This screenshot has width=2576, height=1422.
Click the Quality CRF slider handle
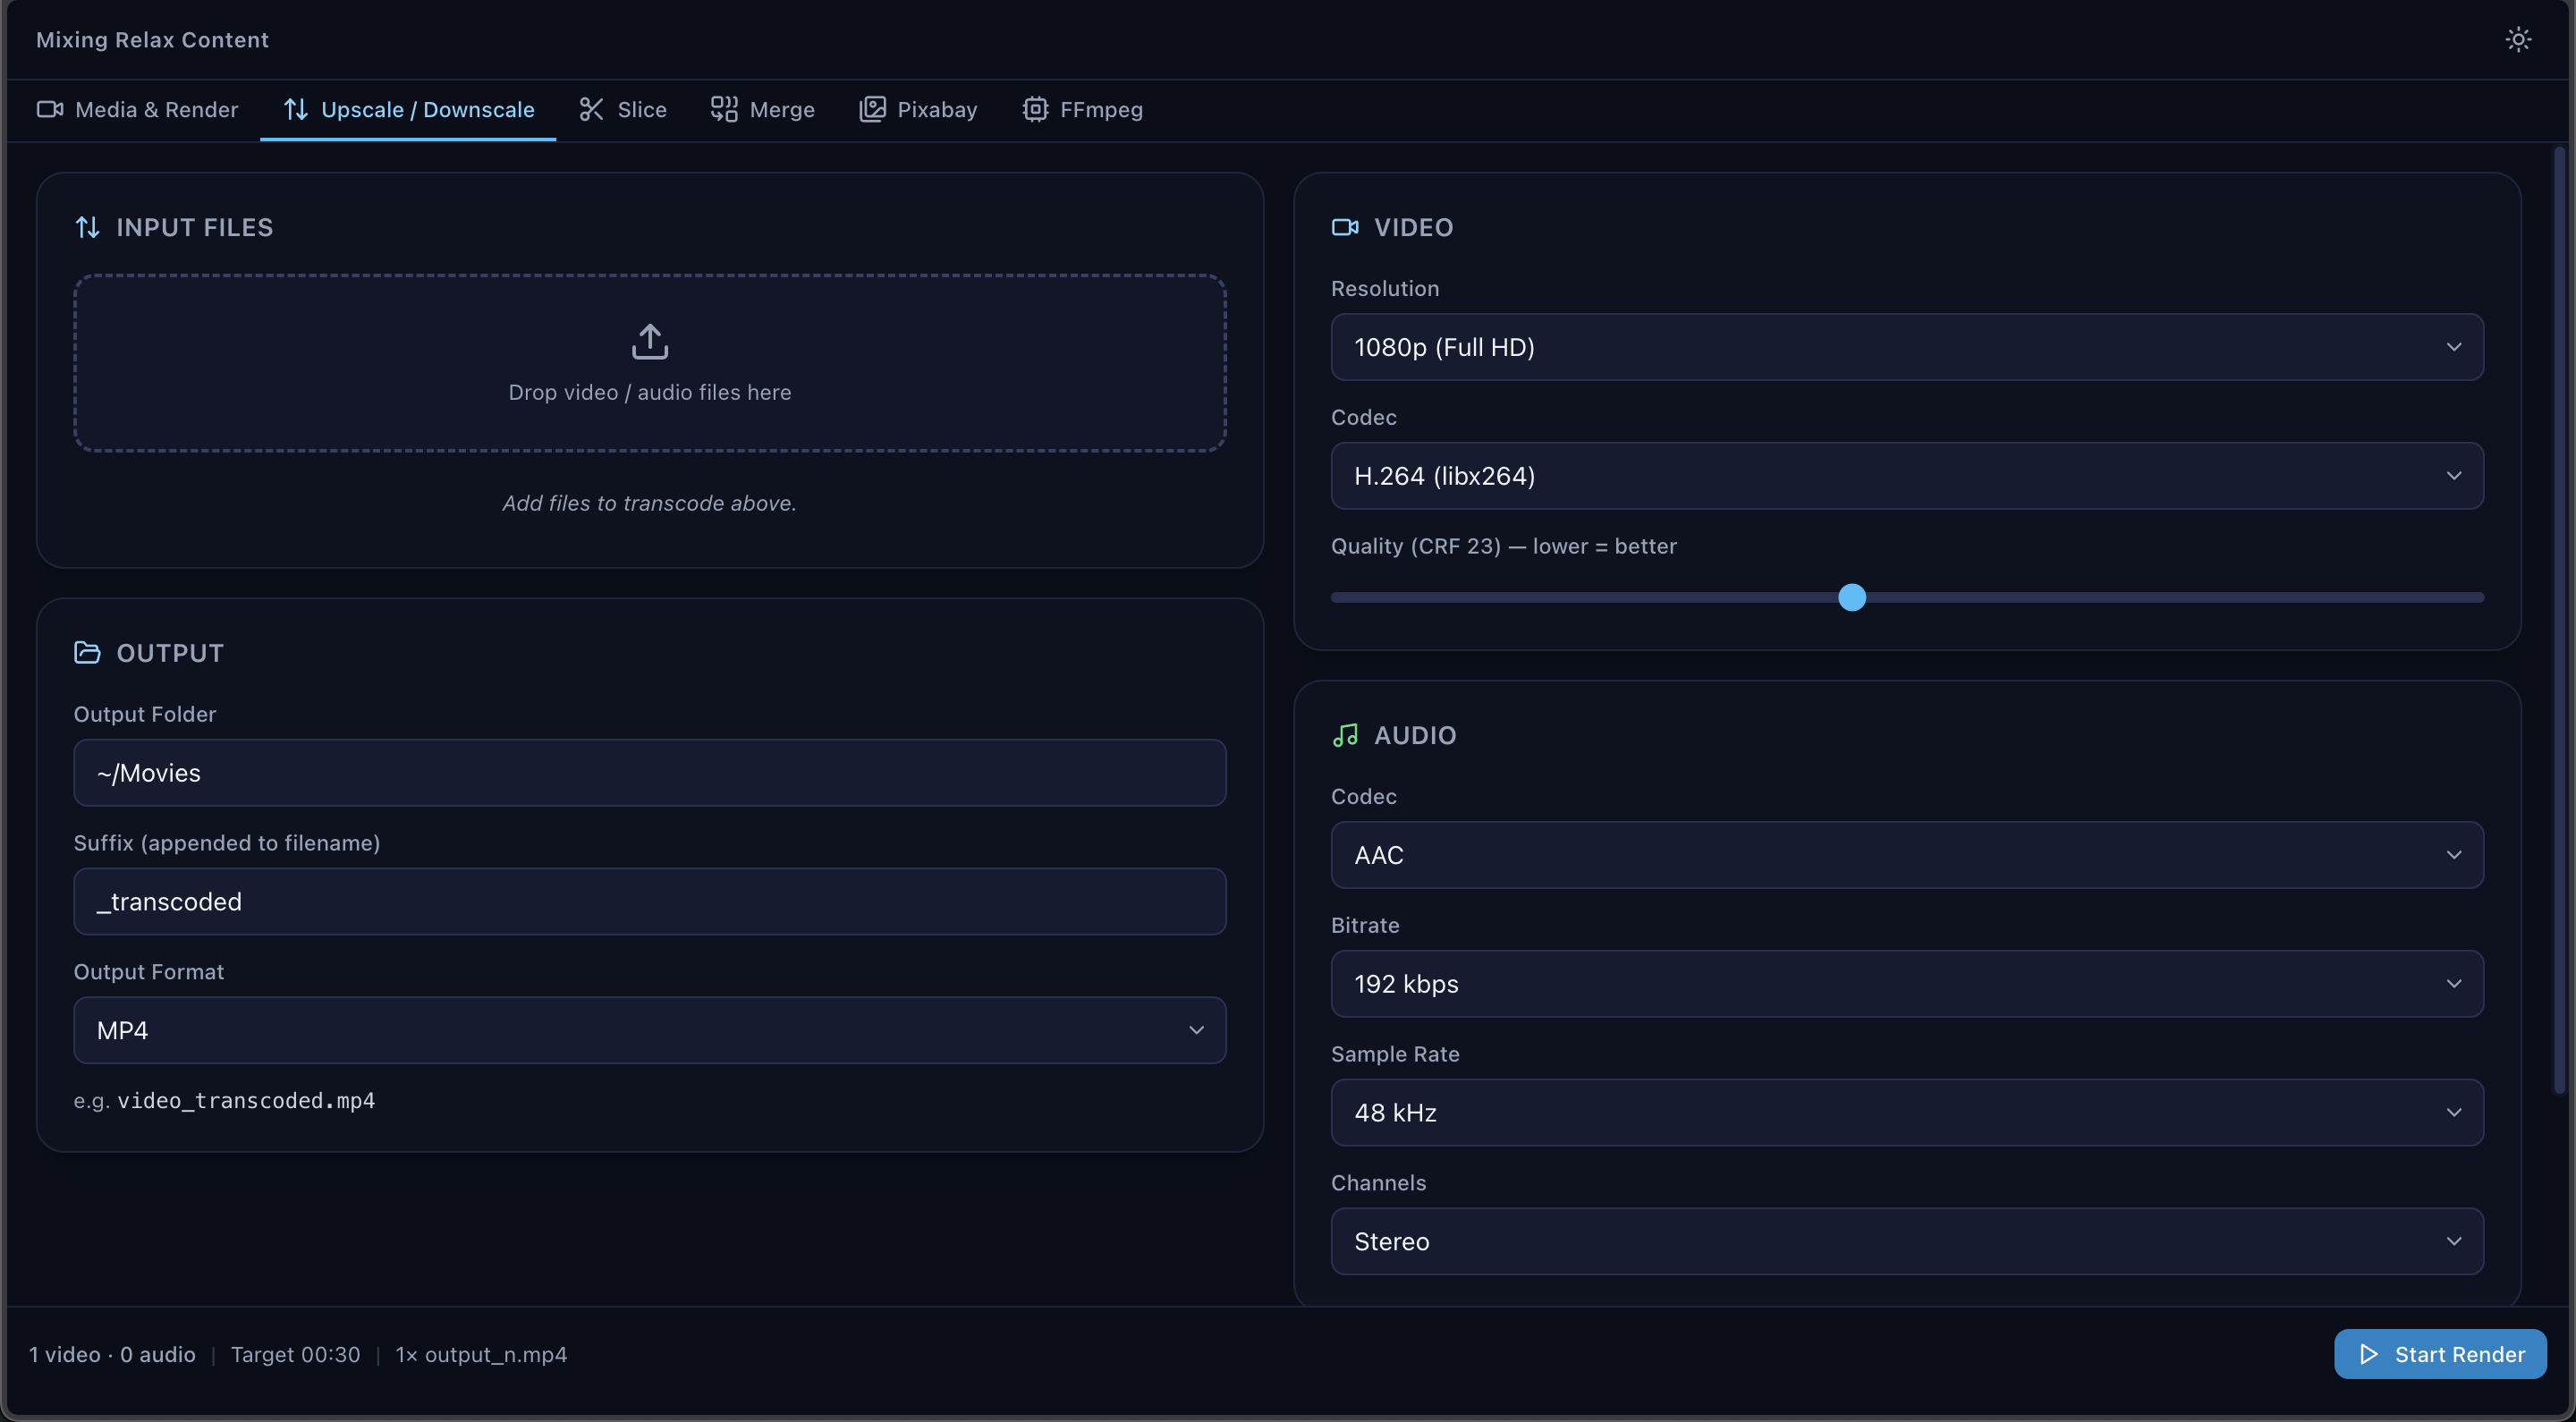[x=1852, y=597]
